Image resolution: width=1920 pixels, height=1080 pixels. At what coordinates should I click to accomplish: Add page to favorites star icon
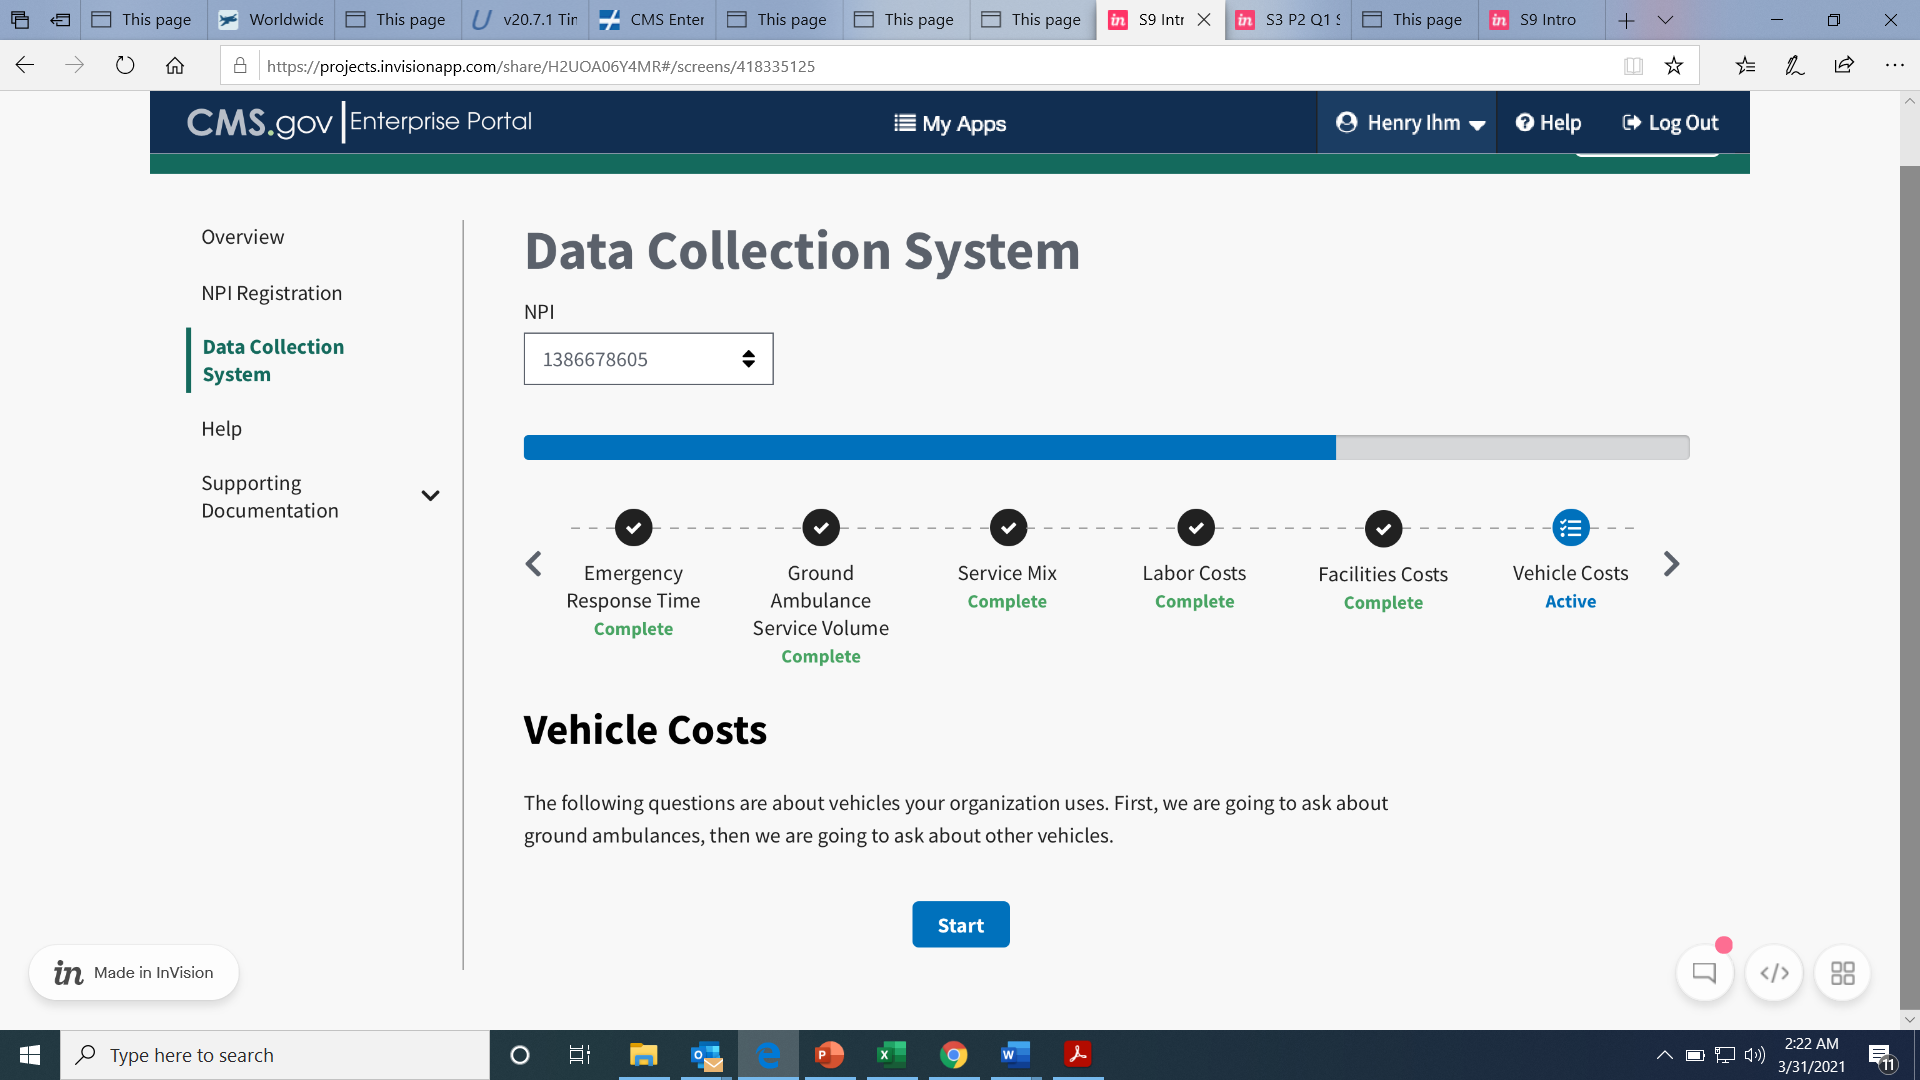click(1674, 66)
